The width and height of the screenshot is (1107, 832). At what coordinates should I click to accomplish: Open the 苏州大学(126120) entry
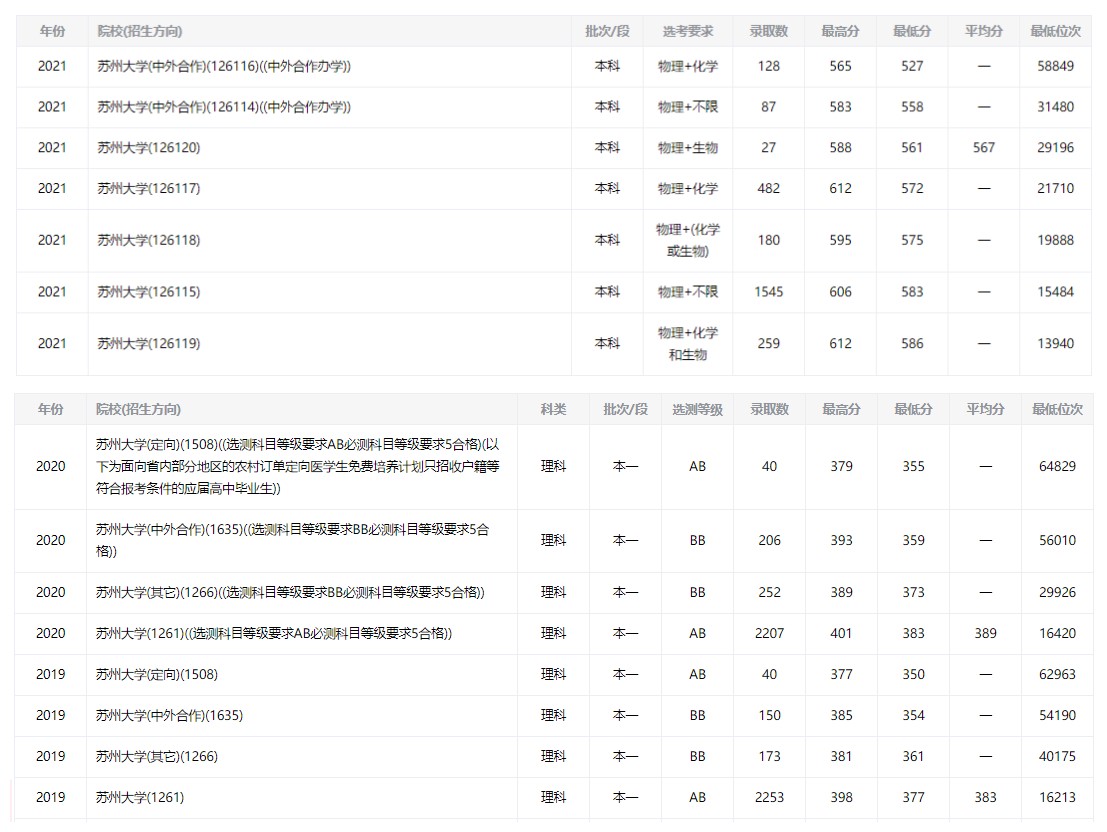(x=149, y=147)
